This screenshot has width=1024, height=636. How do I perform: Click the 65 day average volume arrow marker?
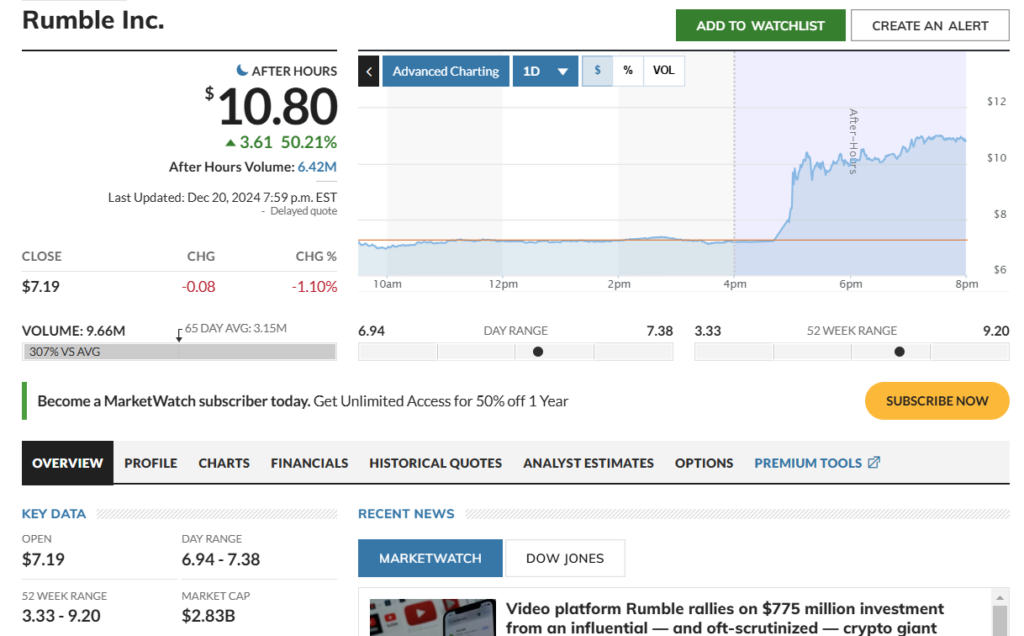[x=179, y=335]
